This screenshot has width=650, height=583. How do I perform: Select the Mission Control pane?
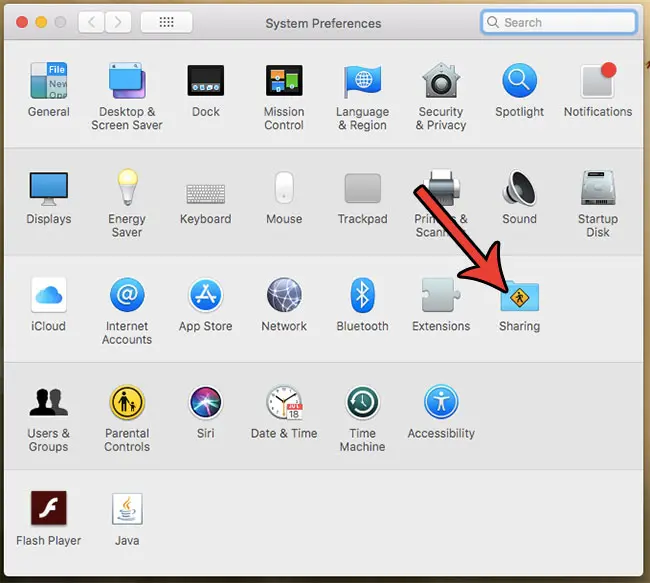click(x=284, y=82)
